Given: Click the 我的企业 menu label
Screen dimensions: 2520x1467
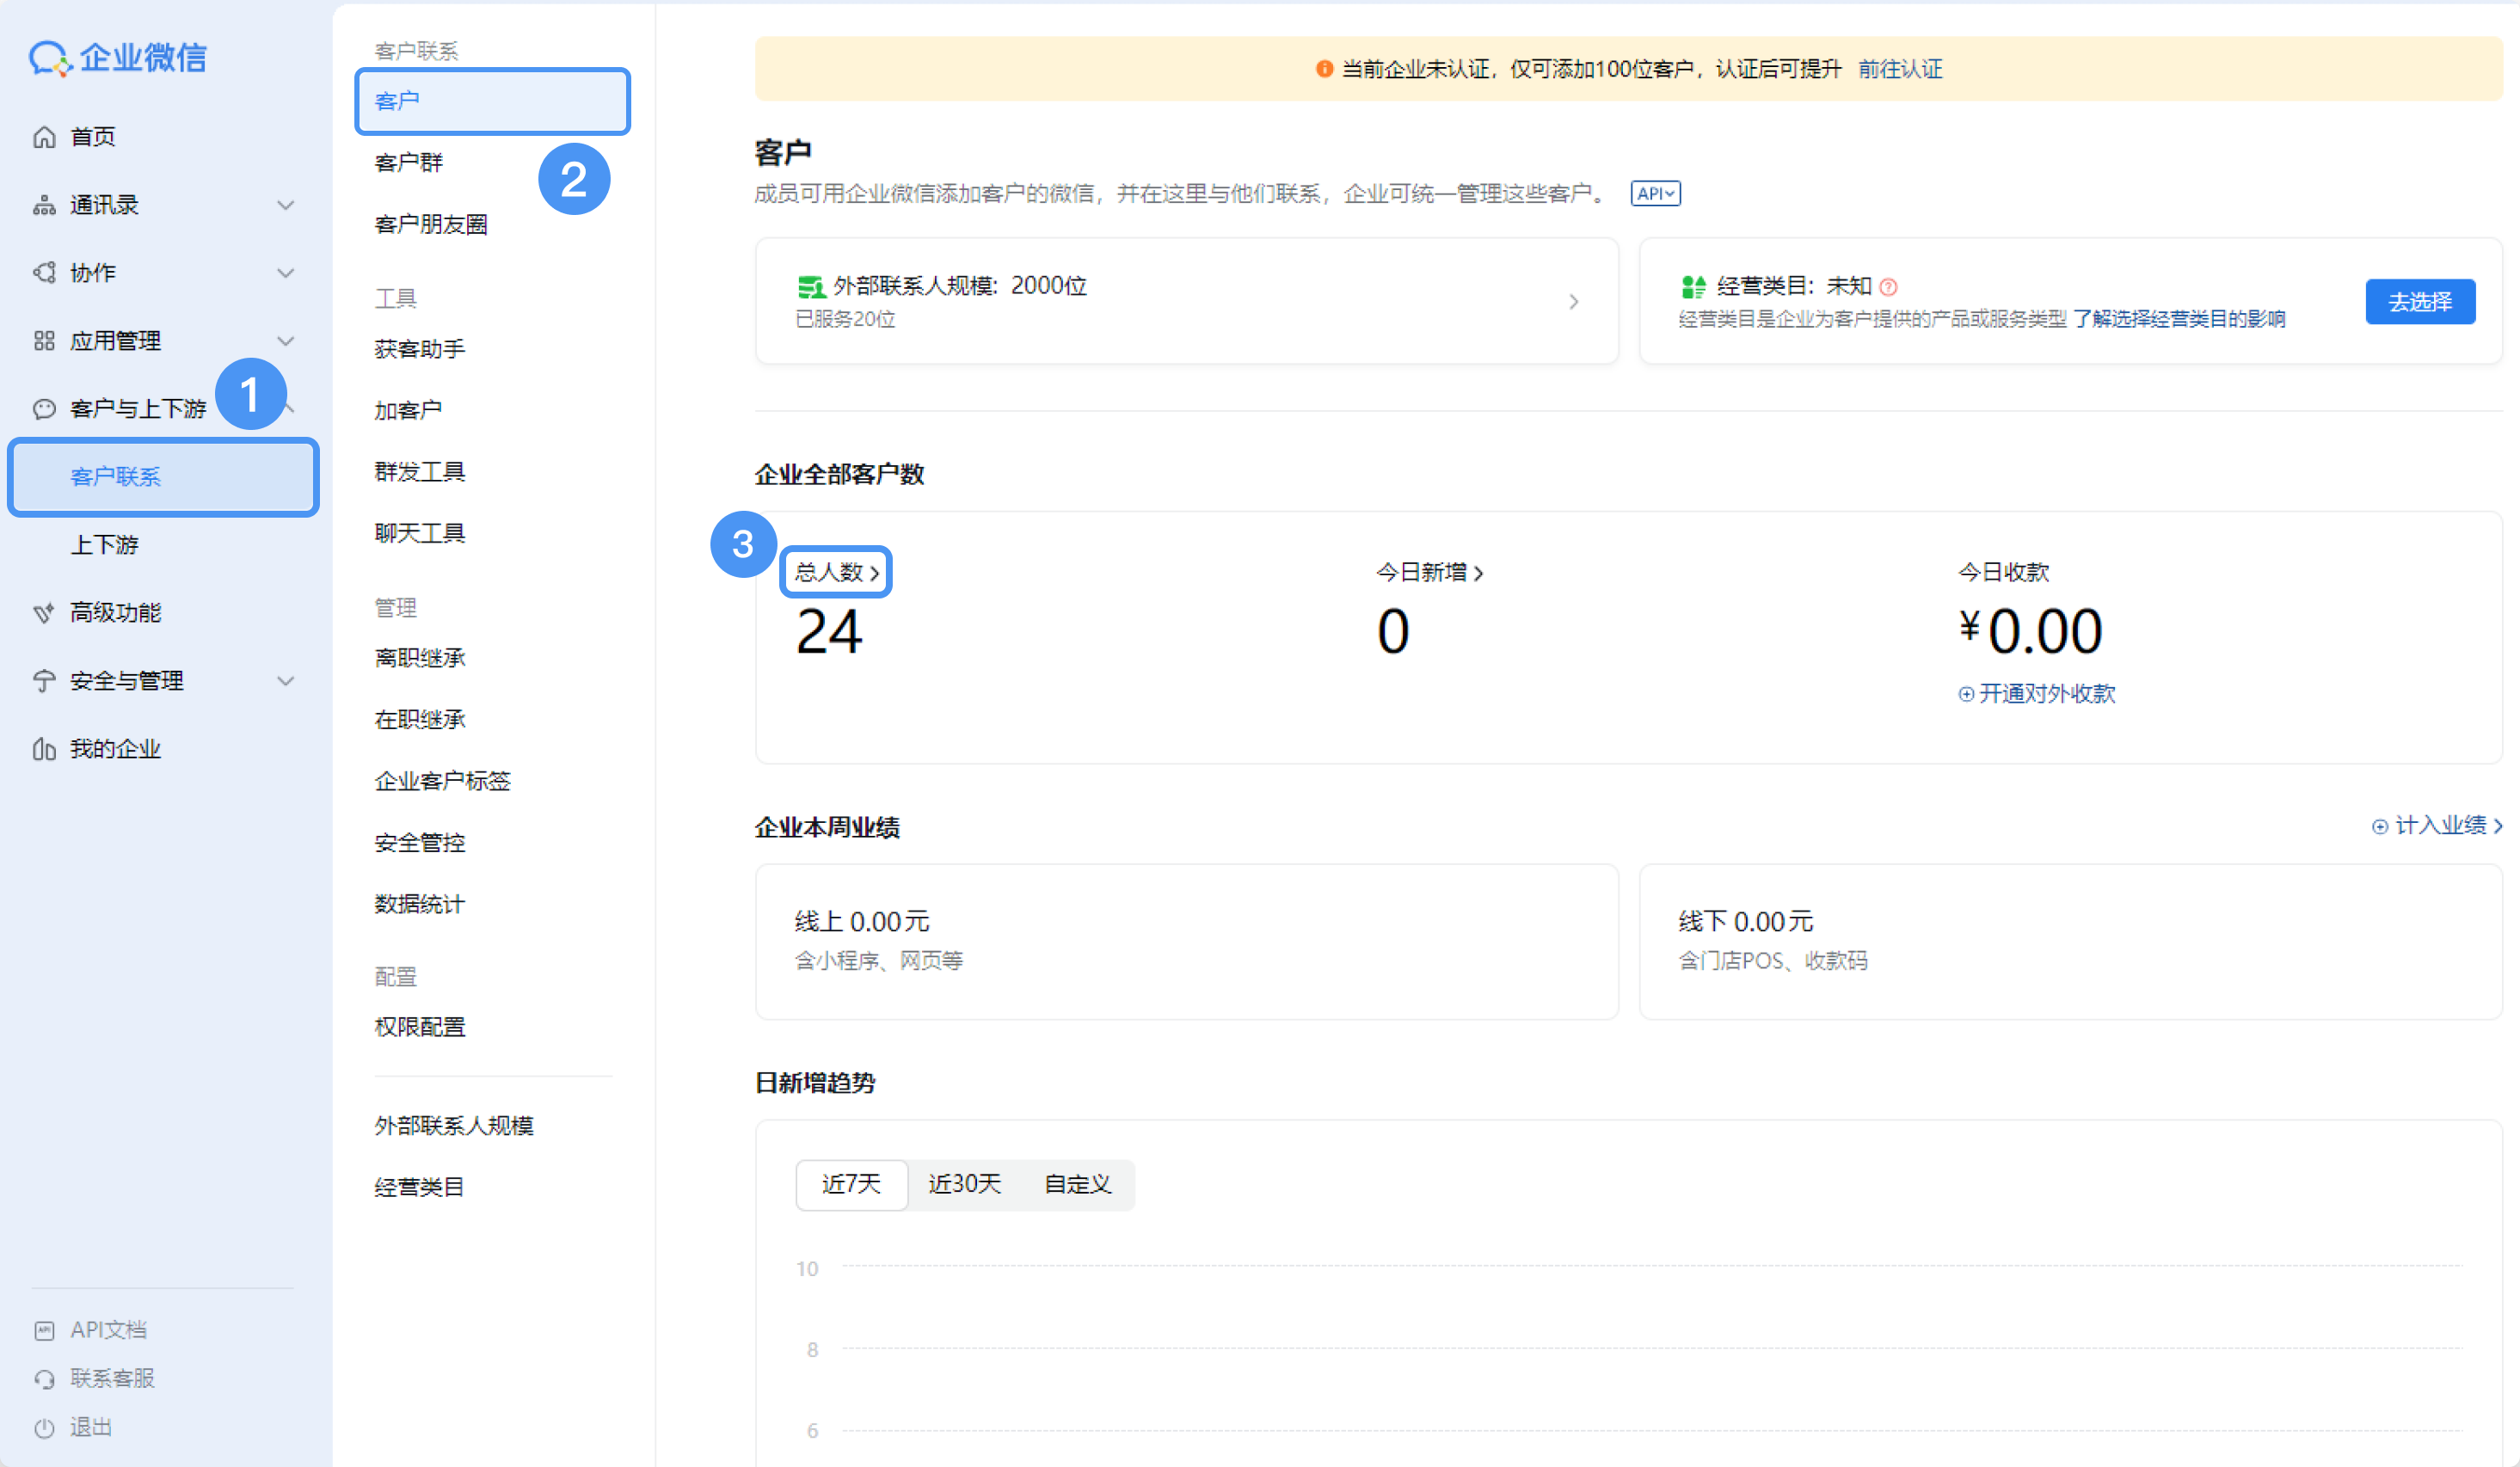Looking at the screenshot, I should pos(116,749).
